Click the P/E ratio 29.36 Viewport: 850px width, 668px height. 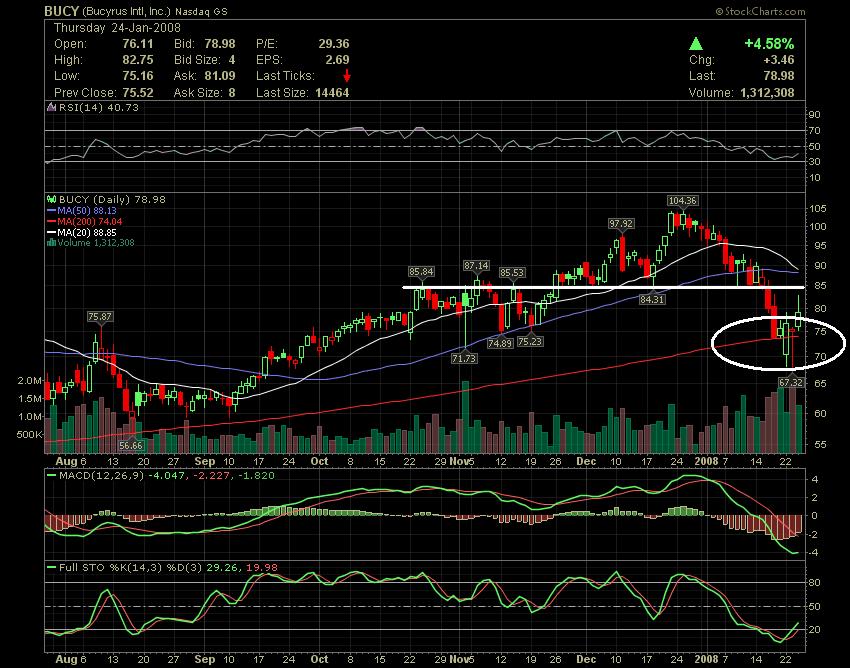333,44
